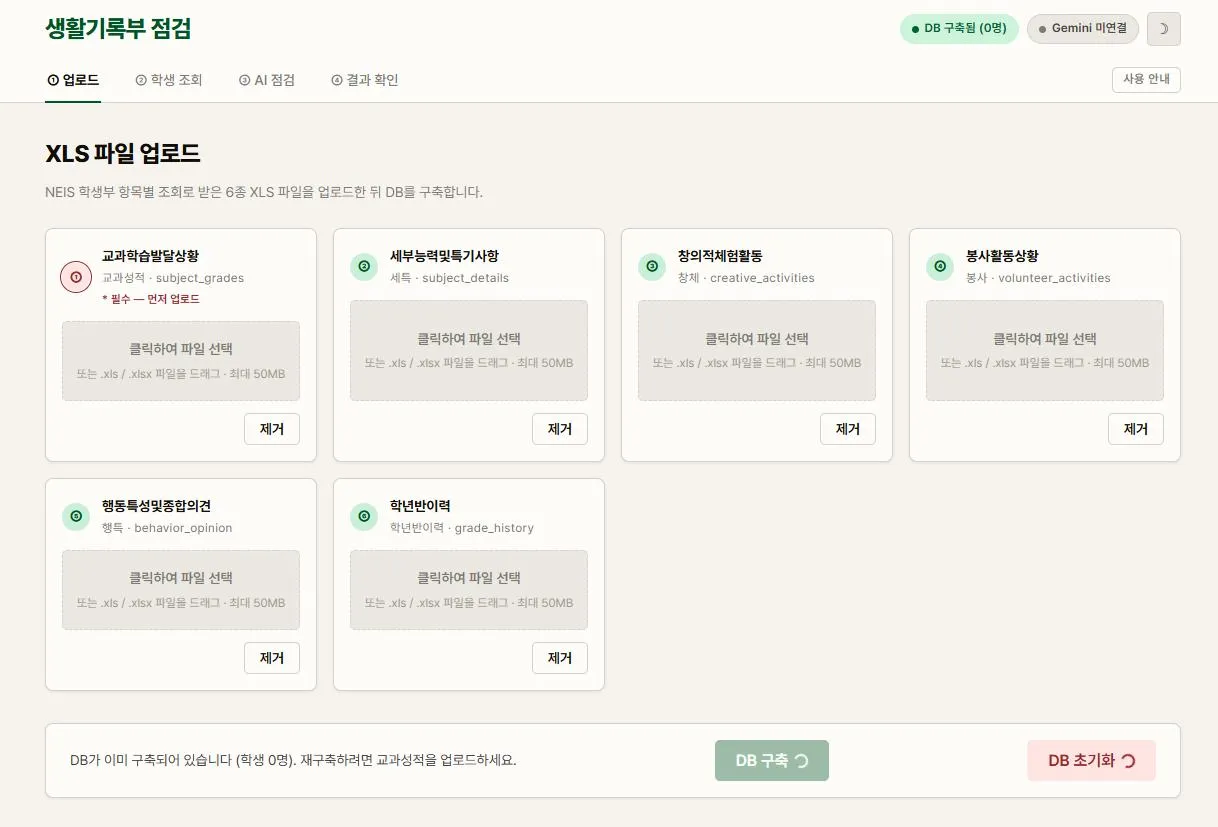Click the Gemini 미연결 status badge
This screenshot has height=827, width=1218.
tap(1082, 29)
